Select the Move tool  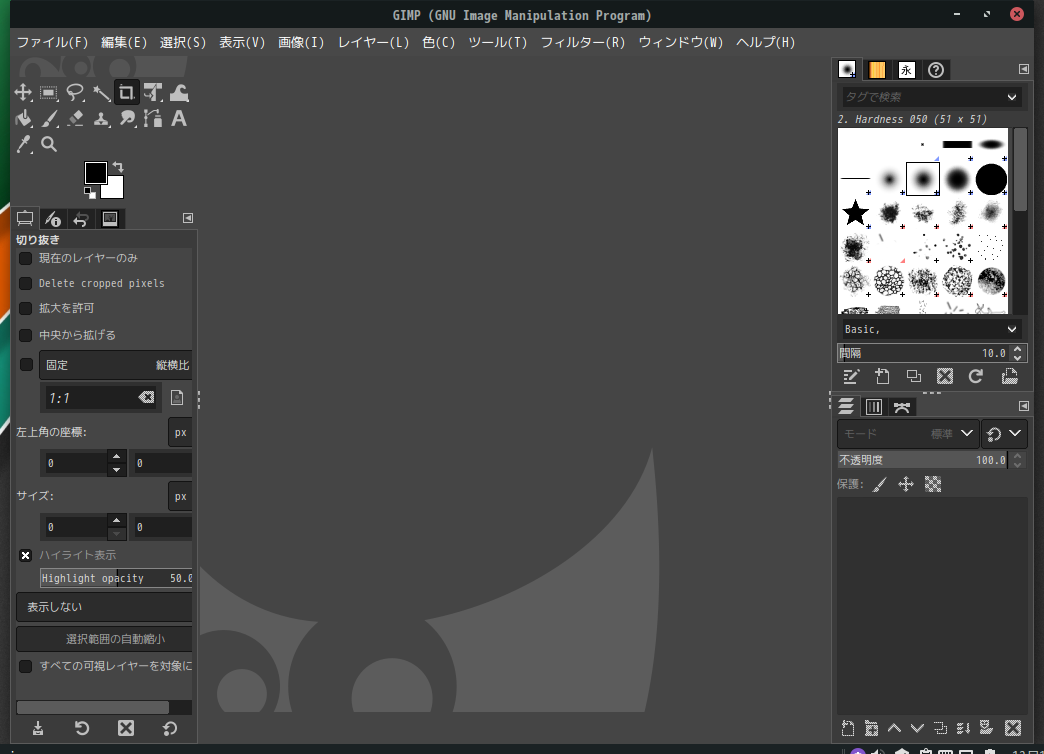[x=23, y=93]
